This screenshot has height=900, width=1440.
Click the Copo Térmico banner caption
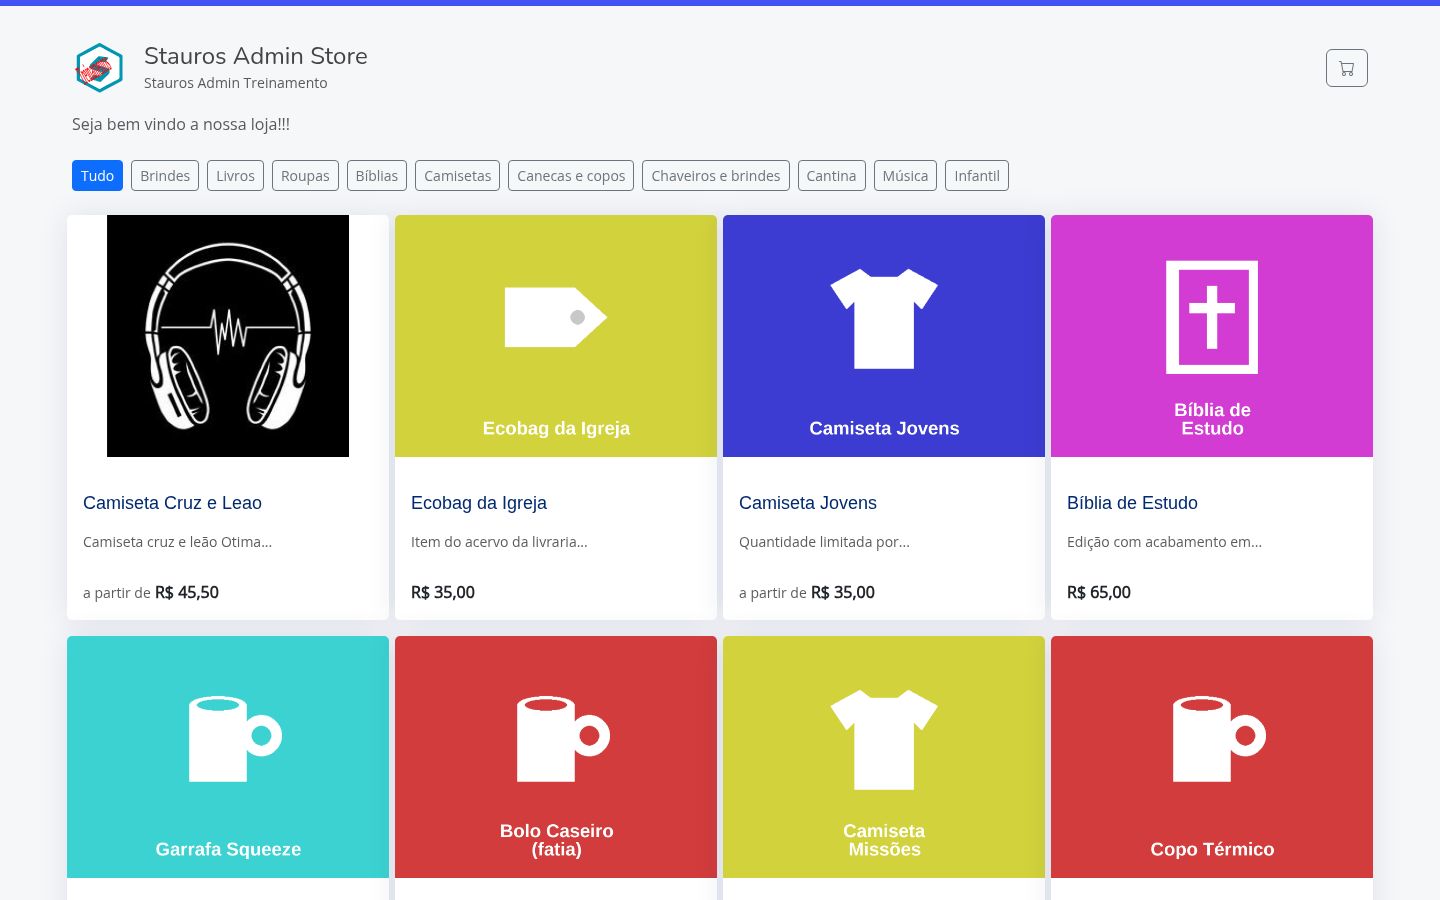point(1212,849)
